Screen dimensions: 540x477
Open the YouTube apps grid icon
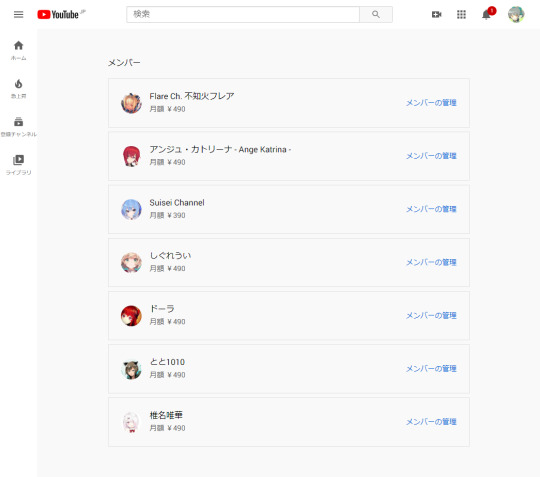(x=461, y=14)
